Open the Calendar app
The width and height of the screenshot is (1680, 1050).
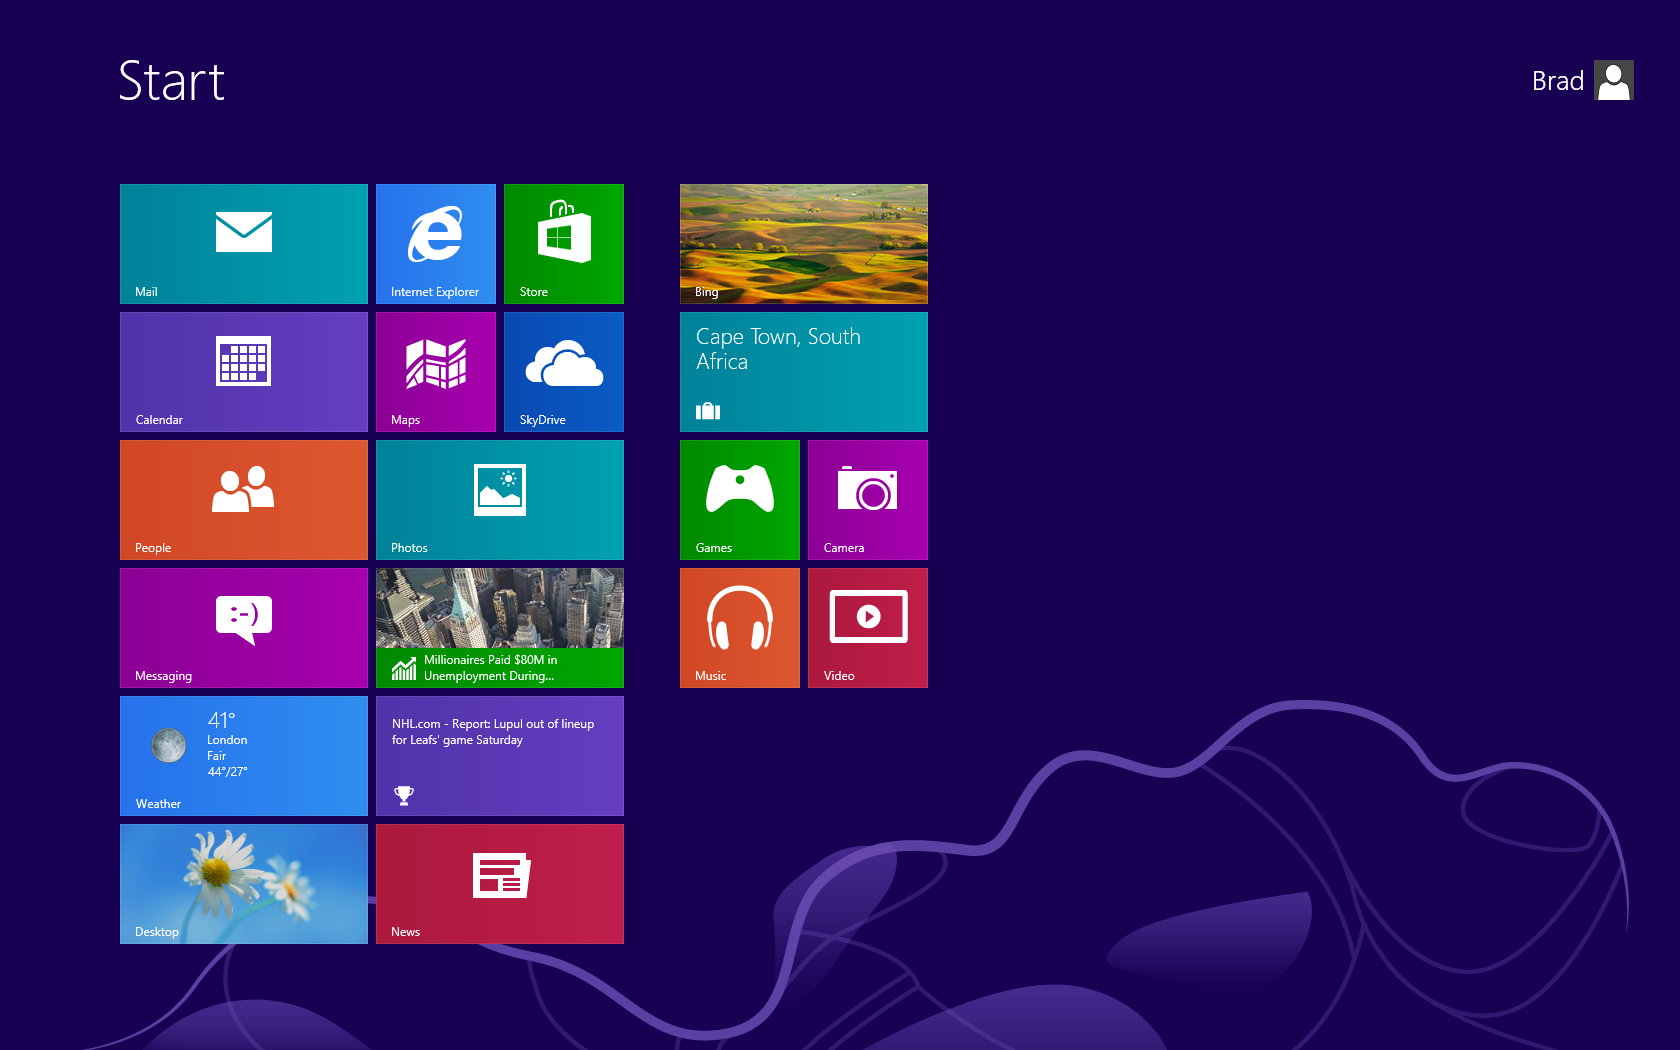pyautogui.click(x=243, y=371)
